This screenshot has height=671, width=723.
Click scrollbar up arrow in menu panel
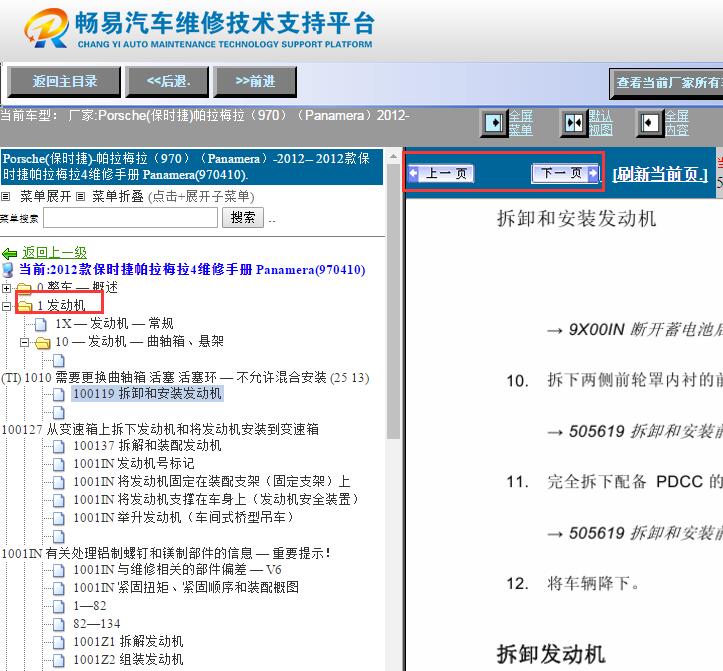(393, 156)
